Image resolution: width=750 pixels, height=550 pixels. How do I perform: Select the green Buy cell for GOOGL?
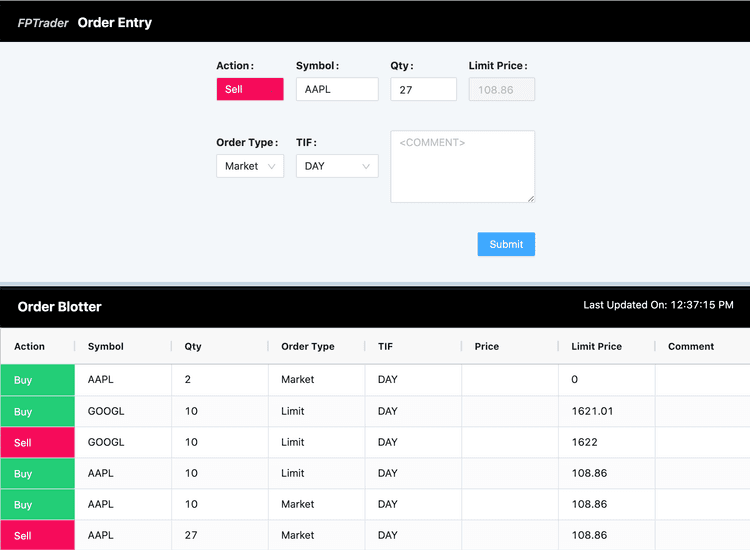[38, 411]
